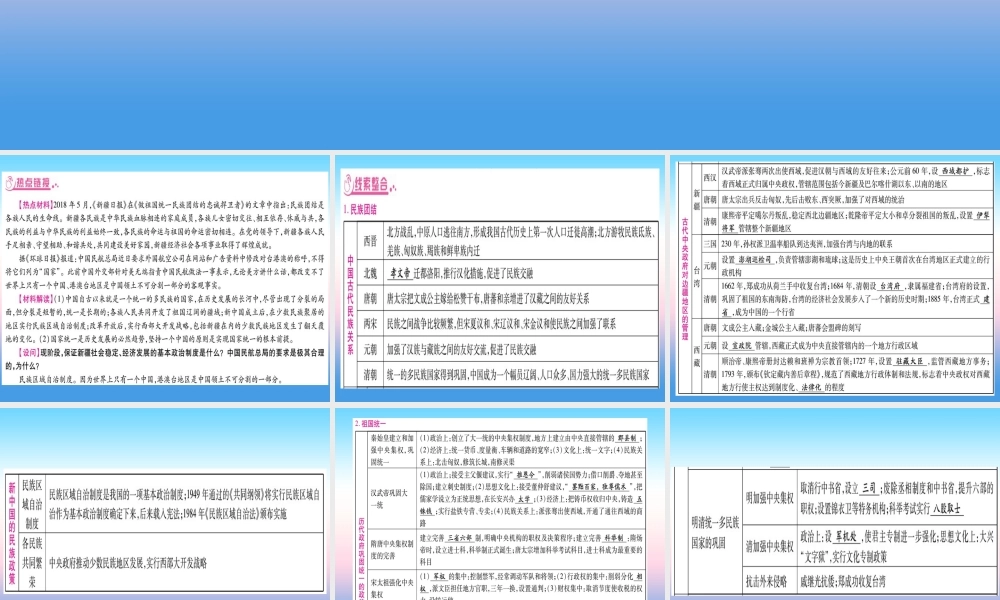Select the 【材料解读】 label
1000x600 pixels.
pyautogui.click(x=36, y=299)
